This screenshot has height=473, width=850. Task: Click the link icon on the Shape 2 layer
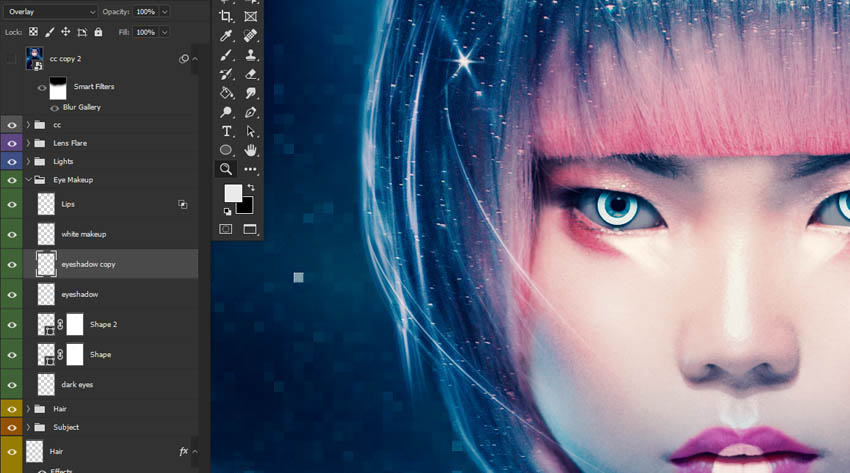tap(60, 325)
